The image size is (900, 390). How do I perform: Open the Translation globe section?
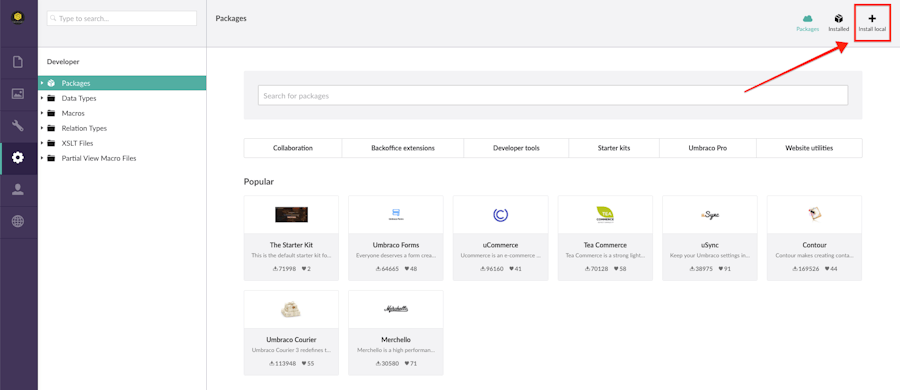tap(18, 222)
